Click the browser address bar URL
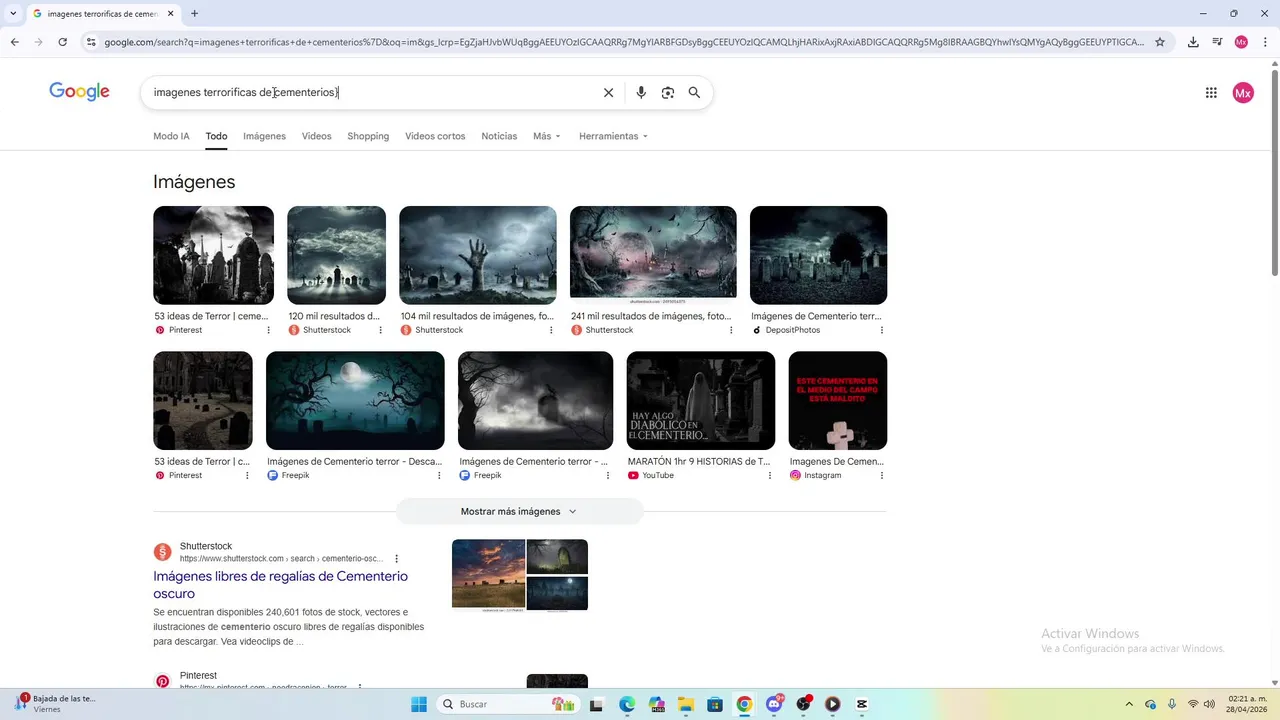 tap(624, 42)
